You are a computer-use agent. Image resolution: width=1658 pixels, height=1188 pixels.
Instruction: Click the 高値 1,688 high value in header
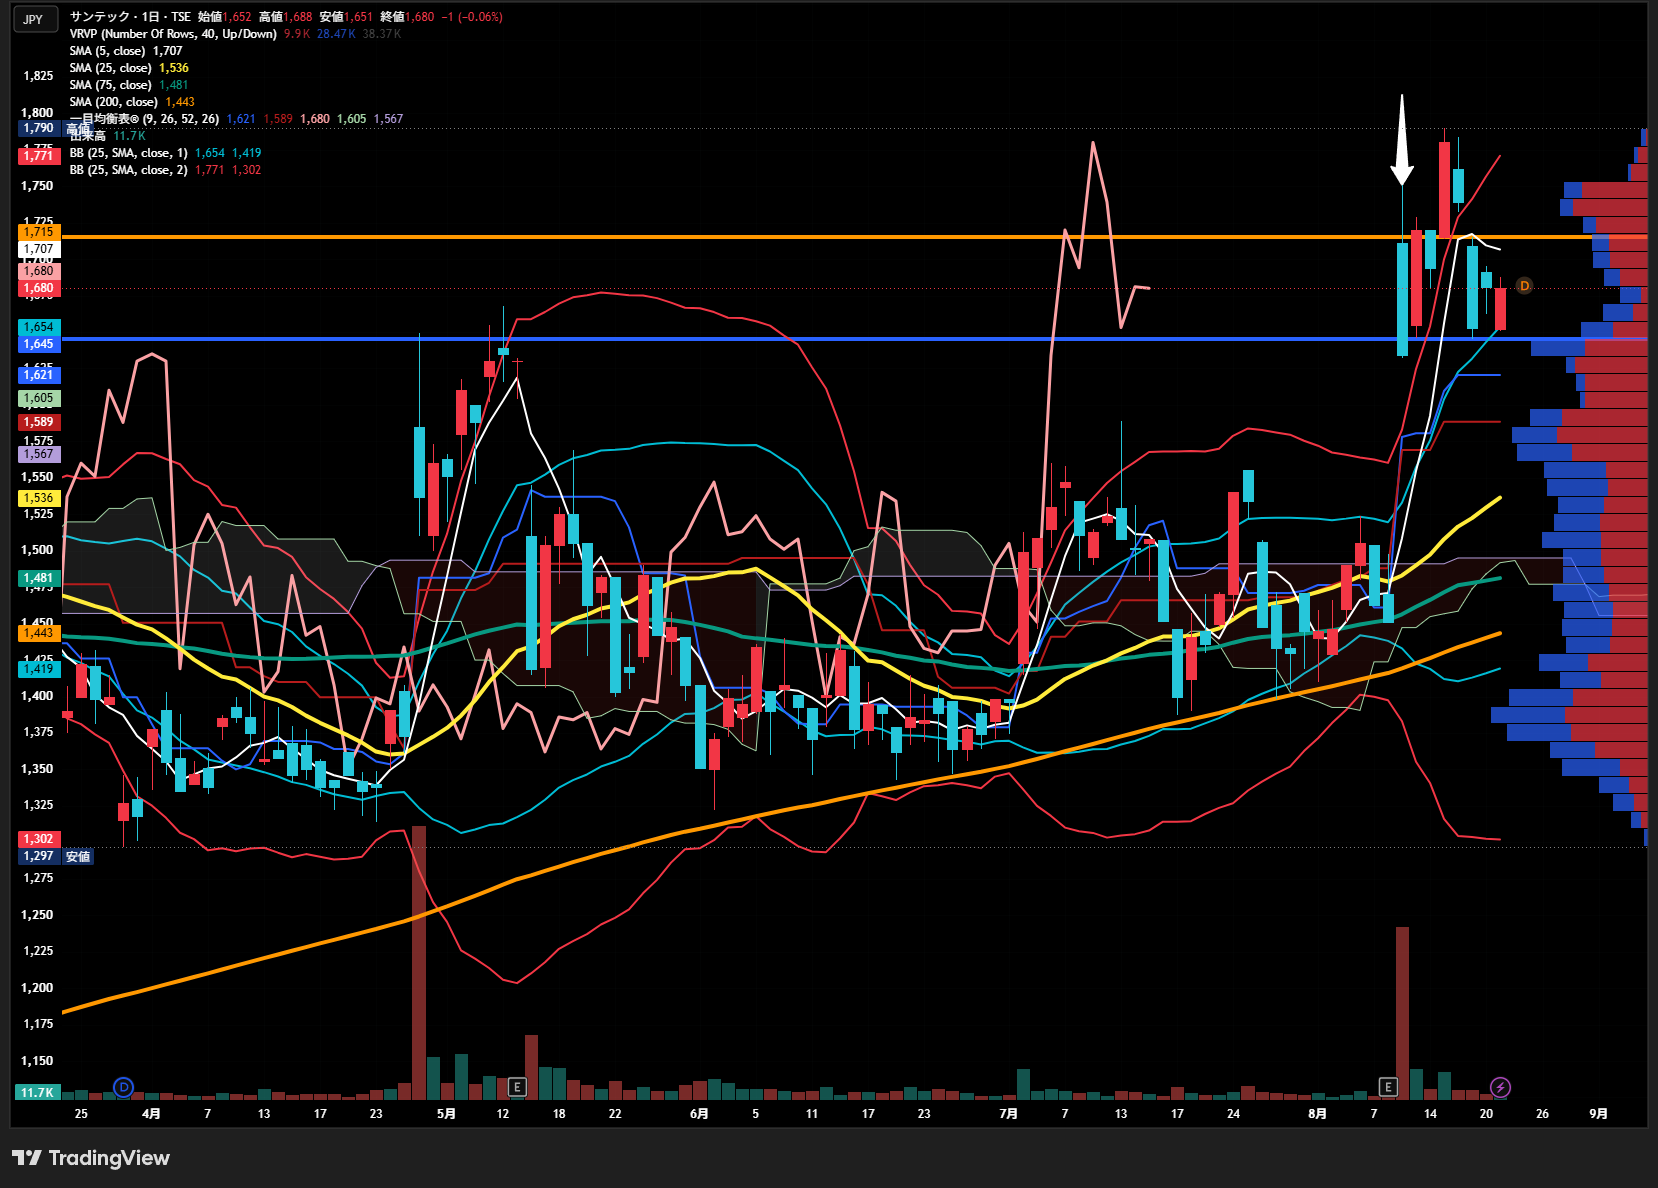click(x=285, y=17)
